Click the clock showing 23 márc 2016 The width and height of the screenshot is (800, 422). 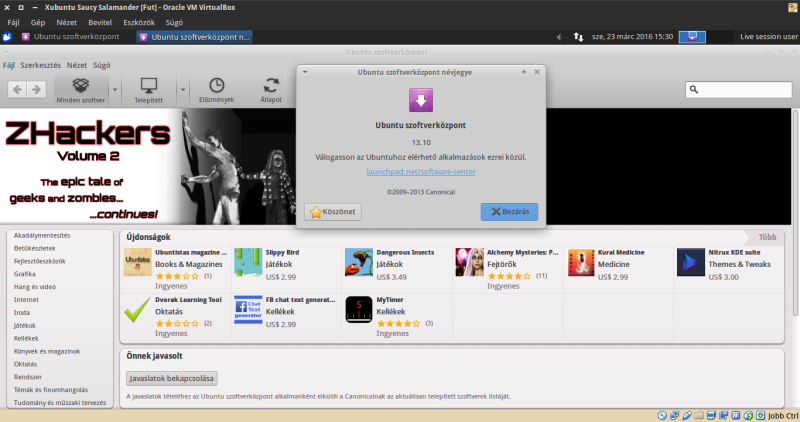632,37
